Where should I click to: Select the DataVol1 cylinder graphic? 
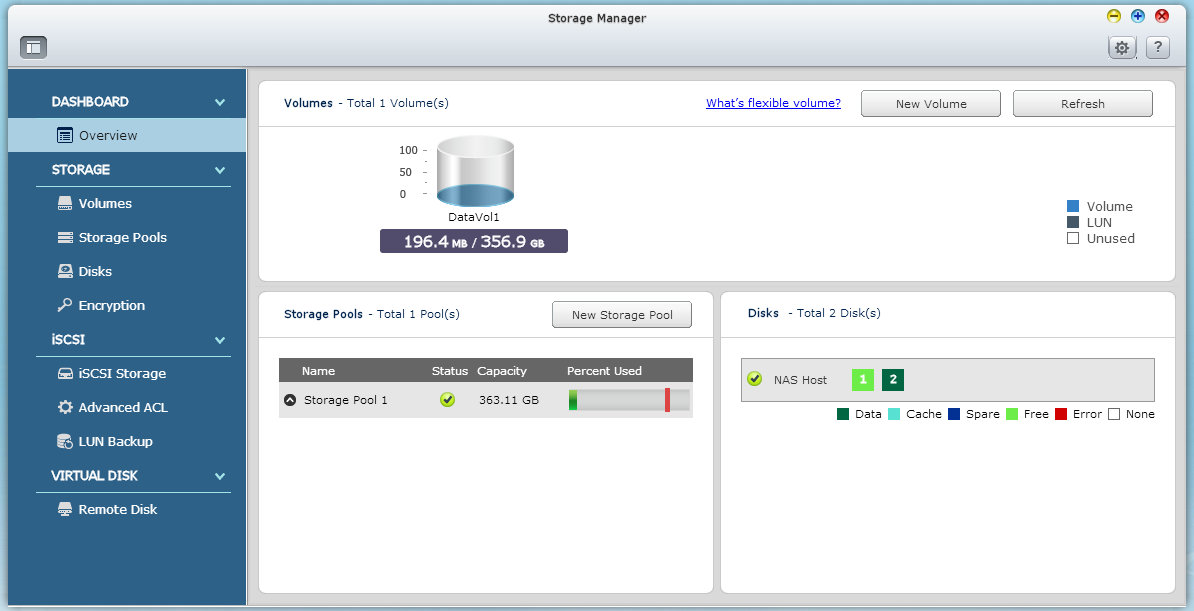pos(475,171)
